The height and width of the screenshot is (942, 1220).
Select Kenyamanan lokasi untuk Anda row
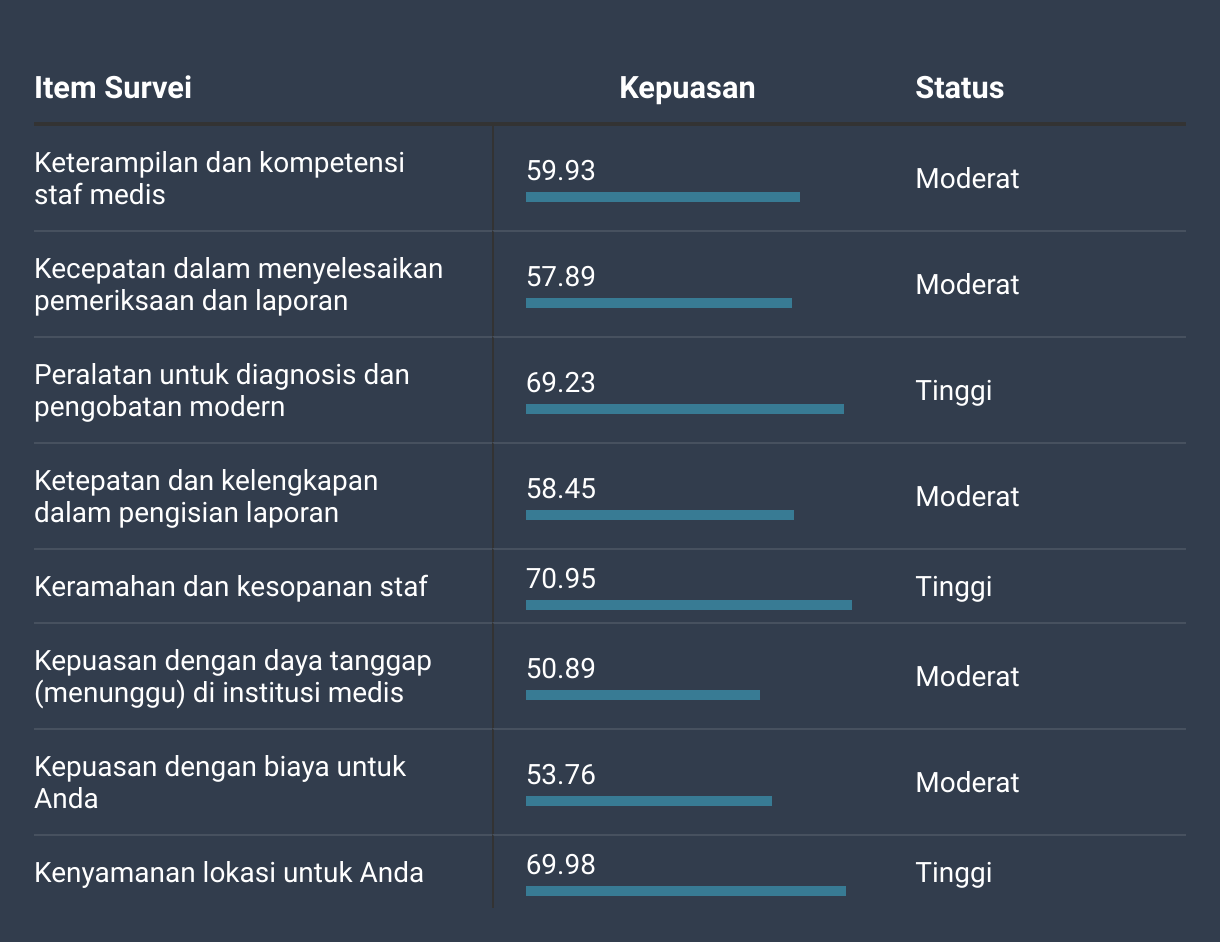pyautogui.click(x=610, y=872)
